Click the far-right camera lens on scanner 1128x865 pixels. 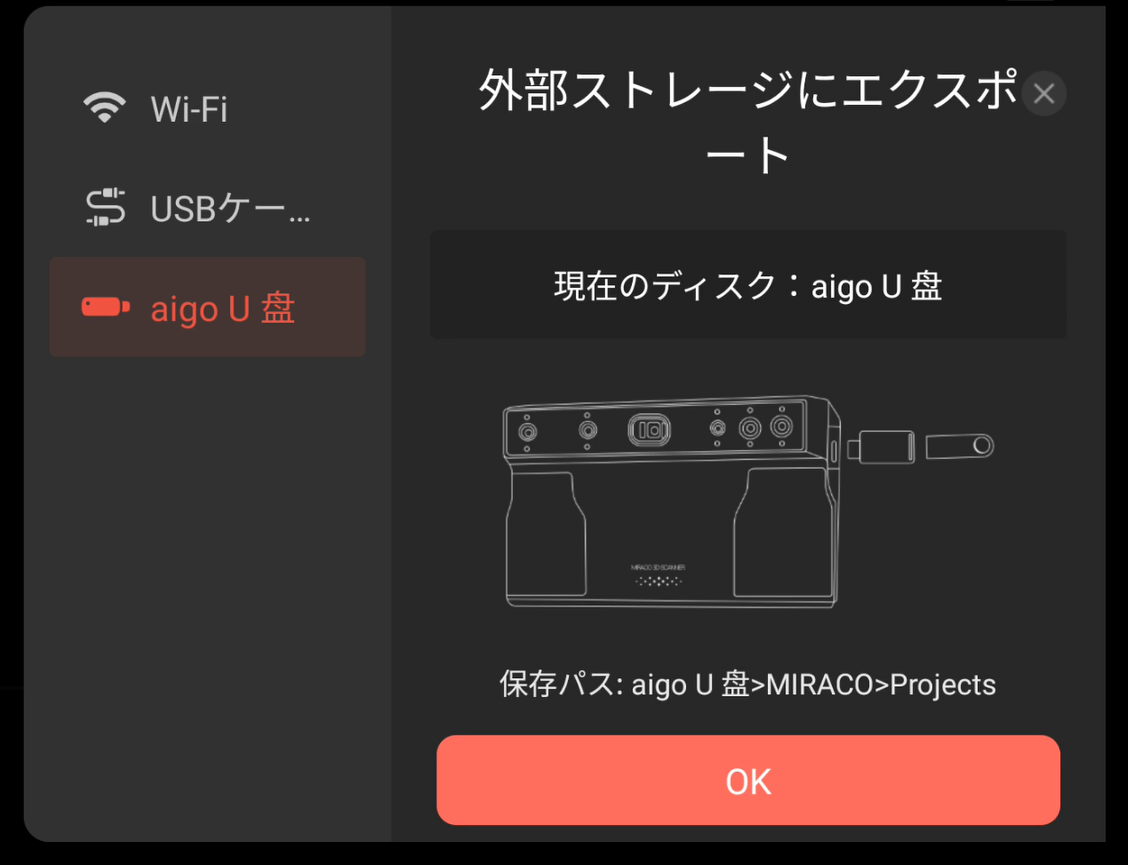(781, 426)
